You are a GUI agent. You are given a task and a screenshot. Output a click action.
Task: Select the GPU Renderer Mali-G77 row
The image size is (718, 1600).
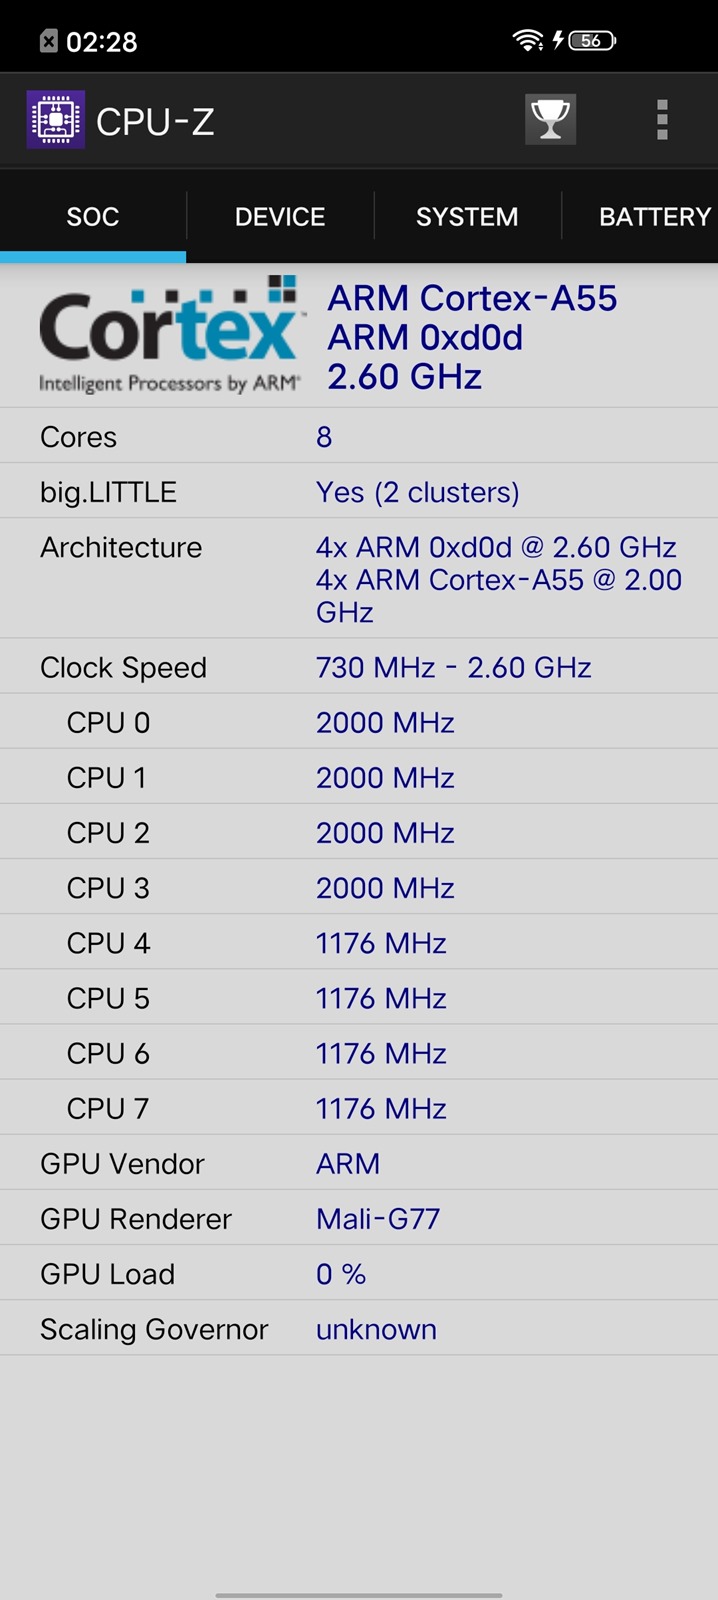coord(359,1219)
